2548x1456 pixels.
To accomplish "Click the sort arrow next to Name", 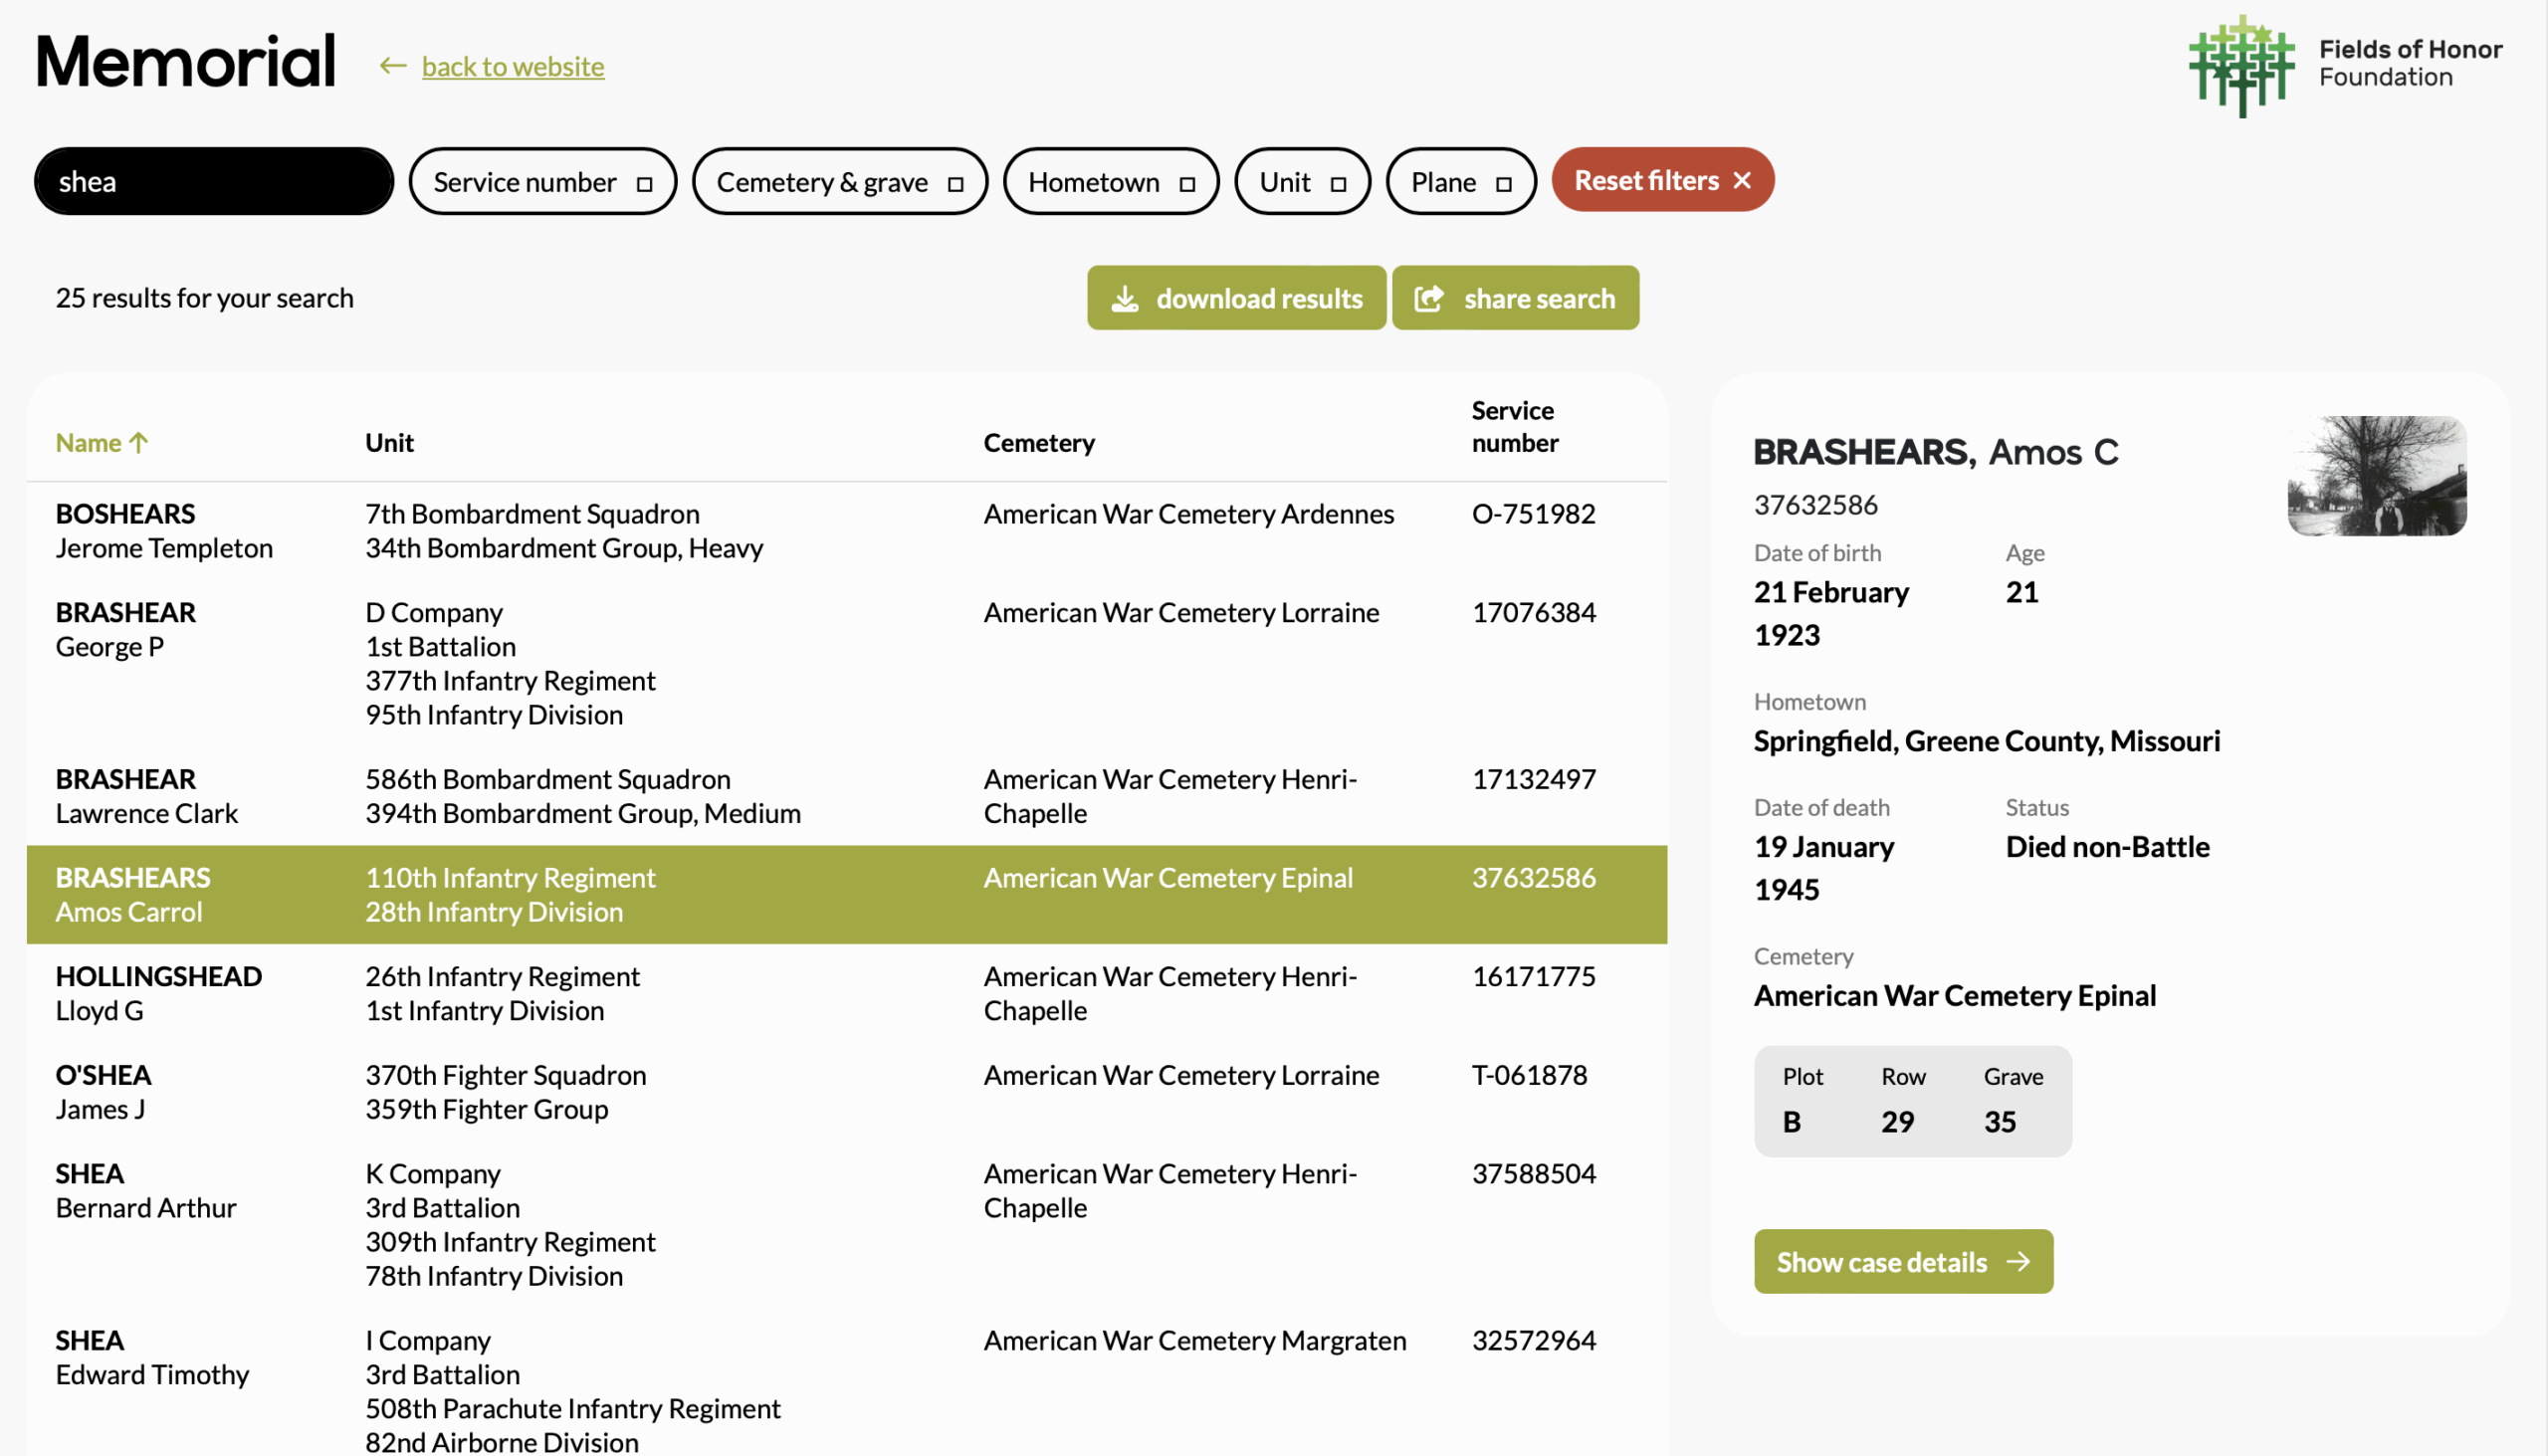I will tap(139, 443).
